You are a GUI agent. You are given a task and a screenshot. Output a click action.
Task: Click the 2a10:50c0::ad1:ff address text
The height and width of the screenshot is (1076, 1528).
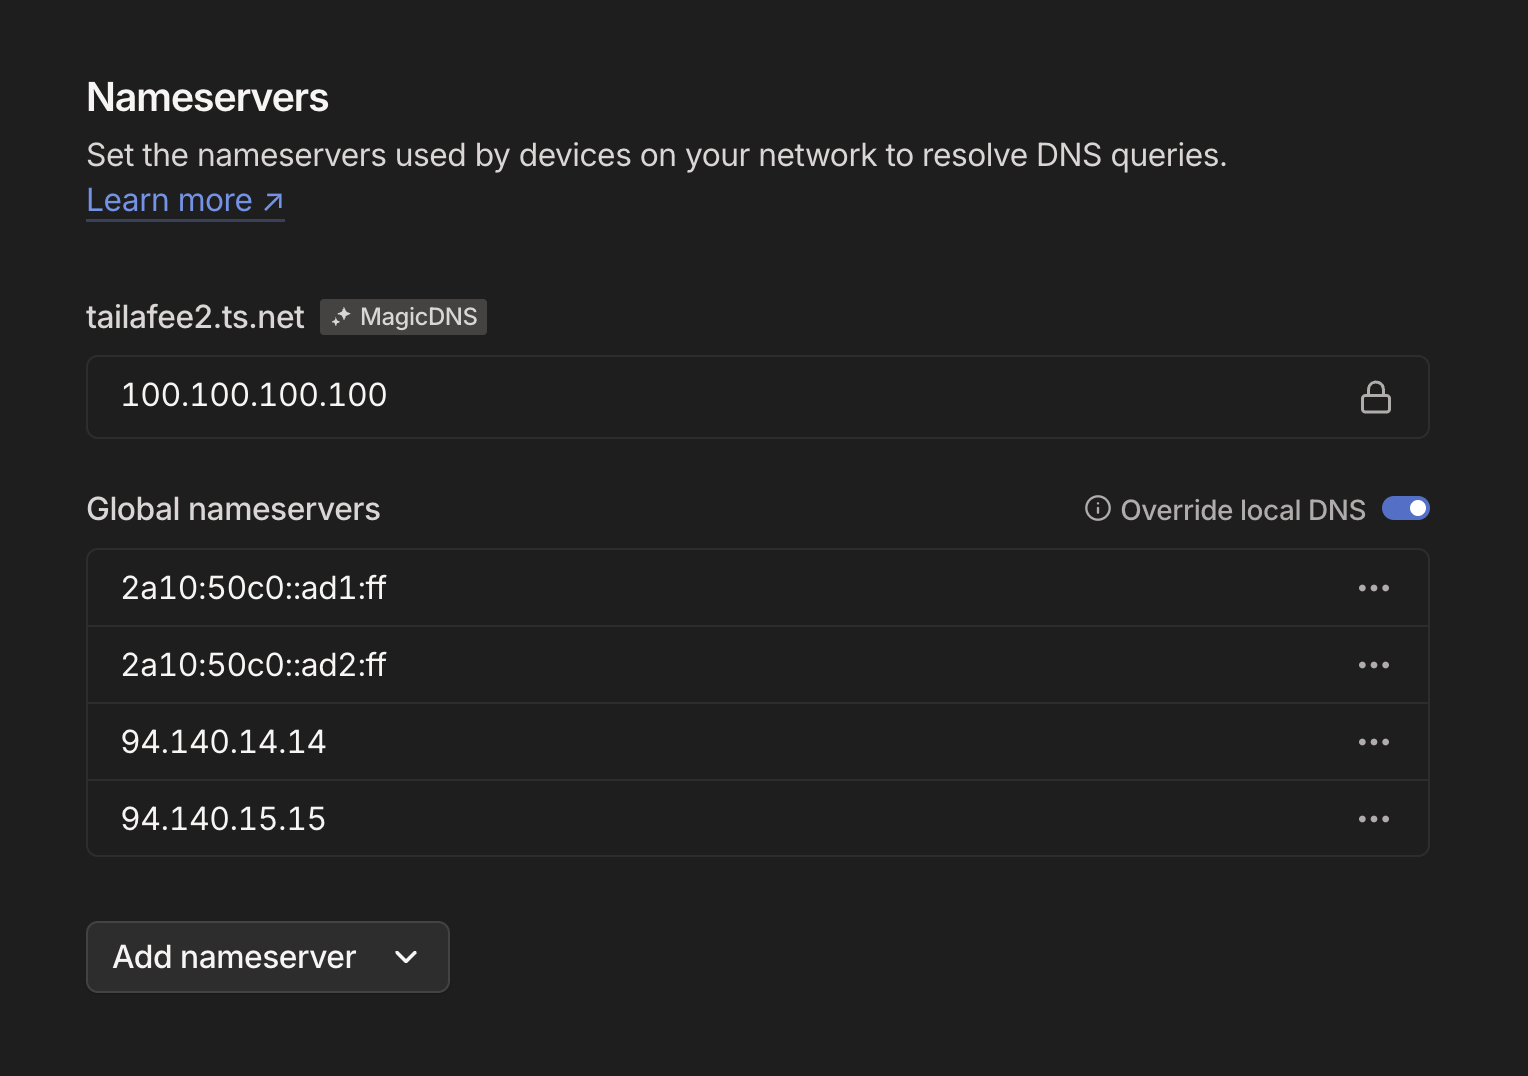254,588
